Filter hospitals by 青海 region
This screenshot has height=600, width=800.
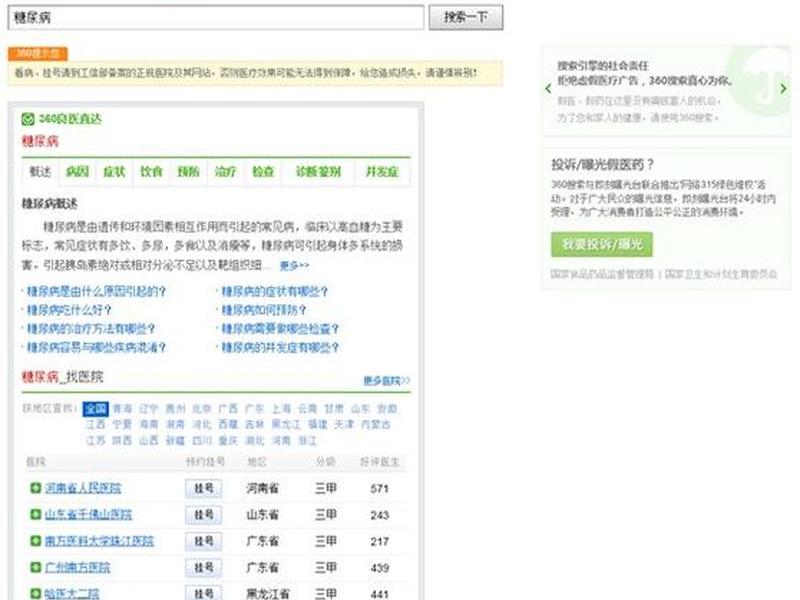pyautogui.click(x=122, y=409)
